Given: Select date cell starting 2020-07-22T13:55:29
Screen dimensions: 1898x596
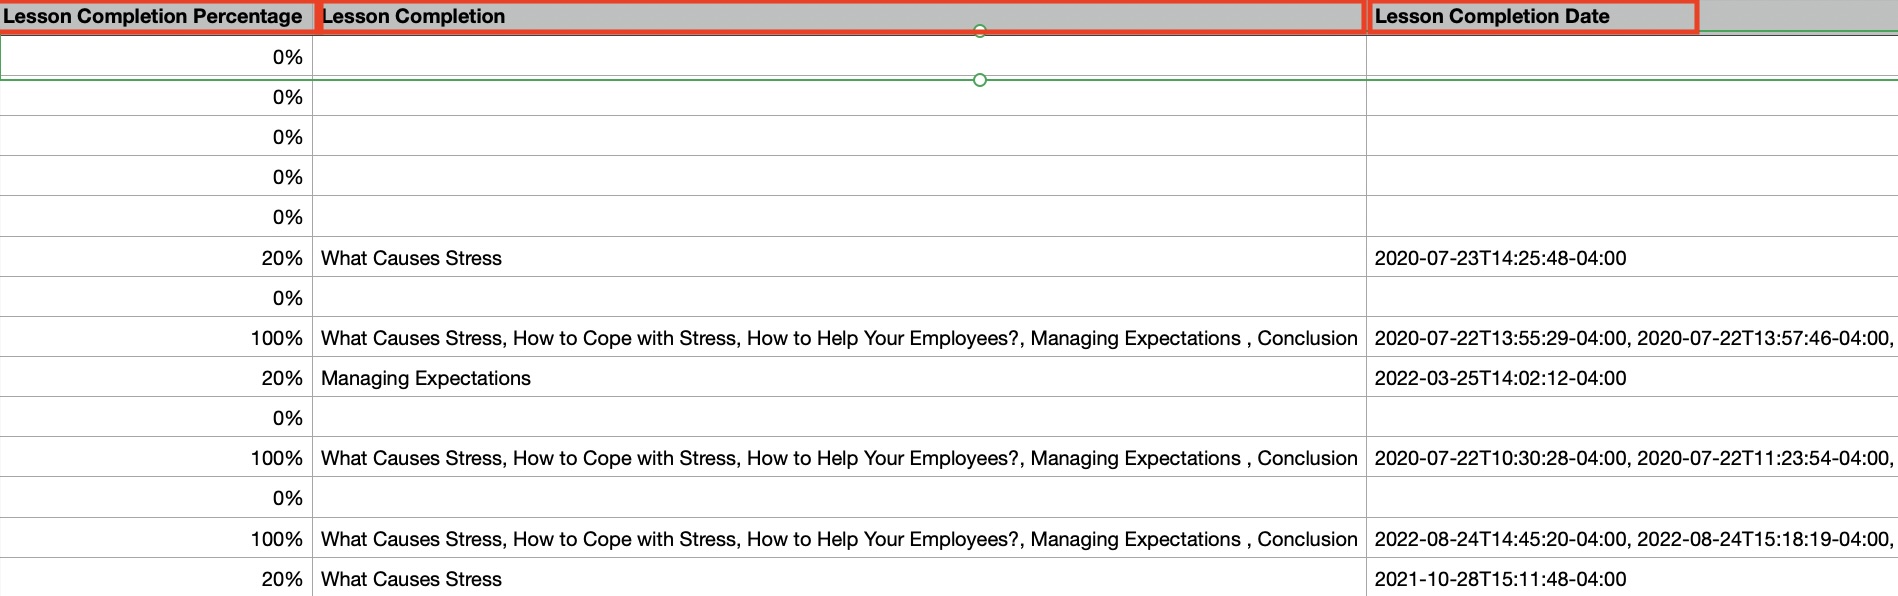Looking at the screenshot, I should point(1632,338).
